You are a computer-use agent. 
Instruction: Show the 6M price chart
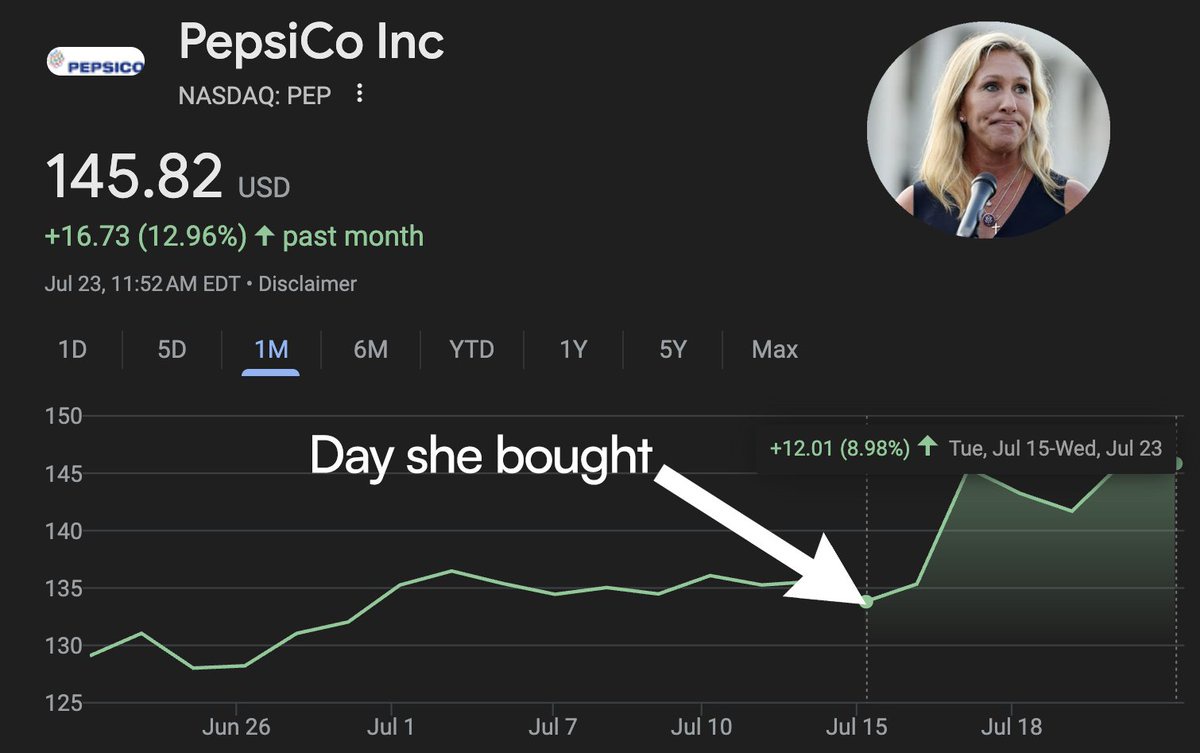(x=370, y=350)
